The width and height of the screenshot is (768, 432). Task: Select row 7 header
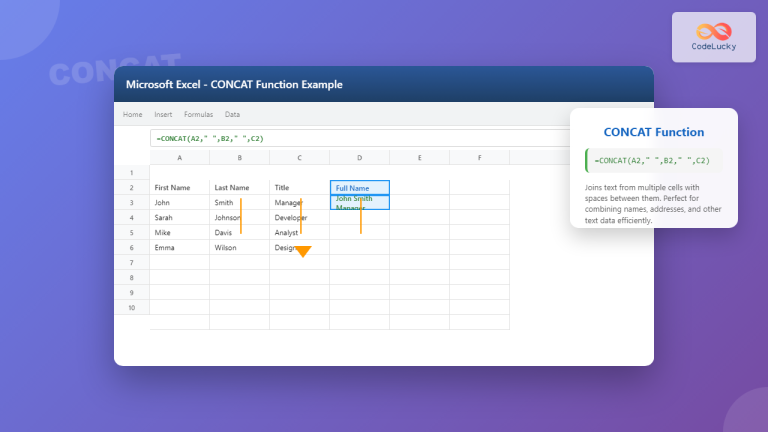pyautogui.click(x=132, y=262)
